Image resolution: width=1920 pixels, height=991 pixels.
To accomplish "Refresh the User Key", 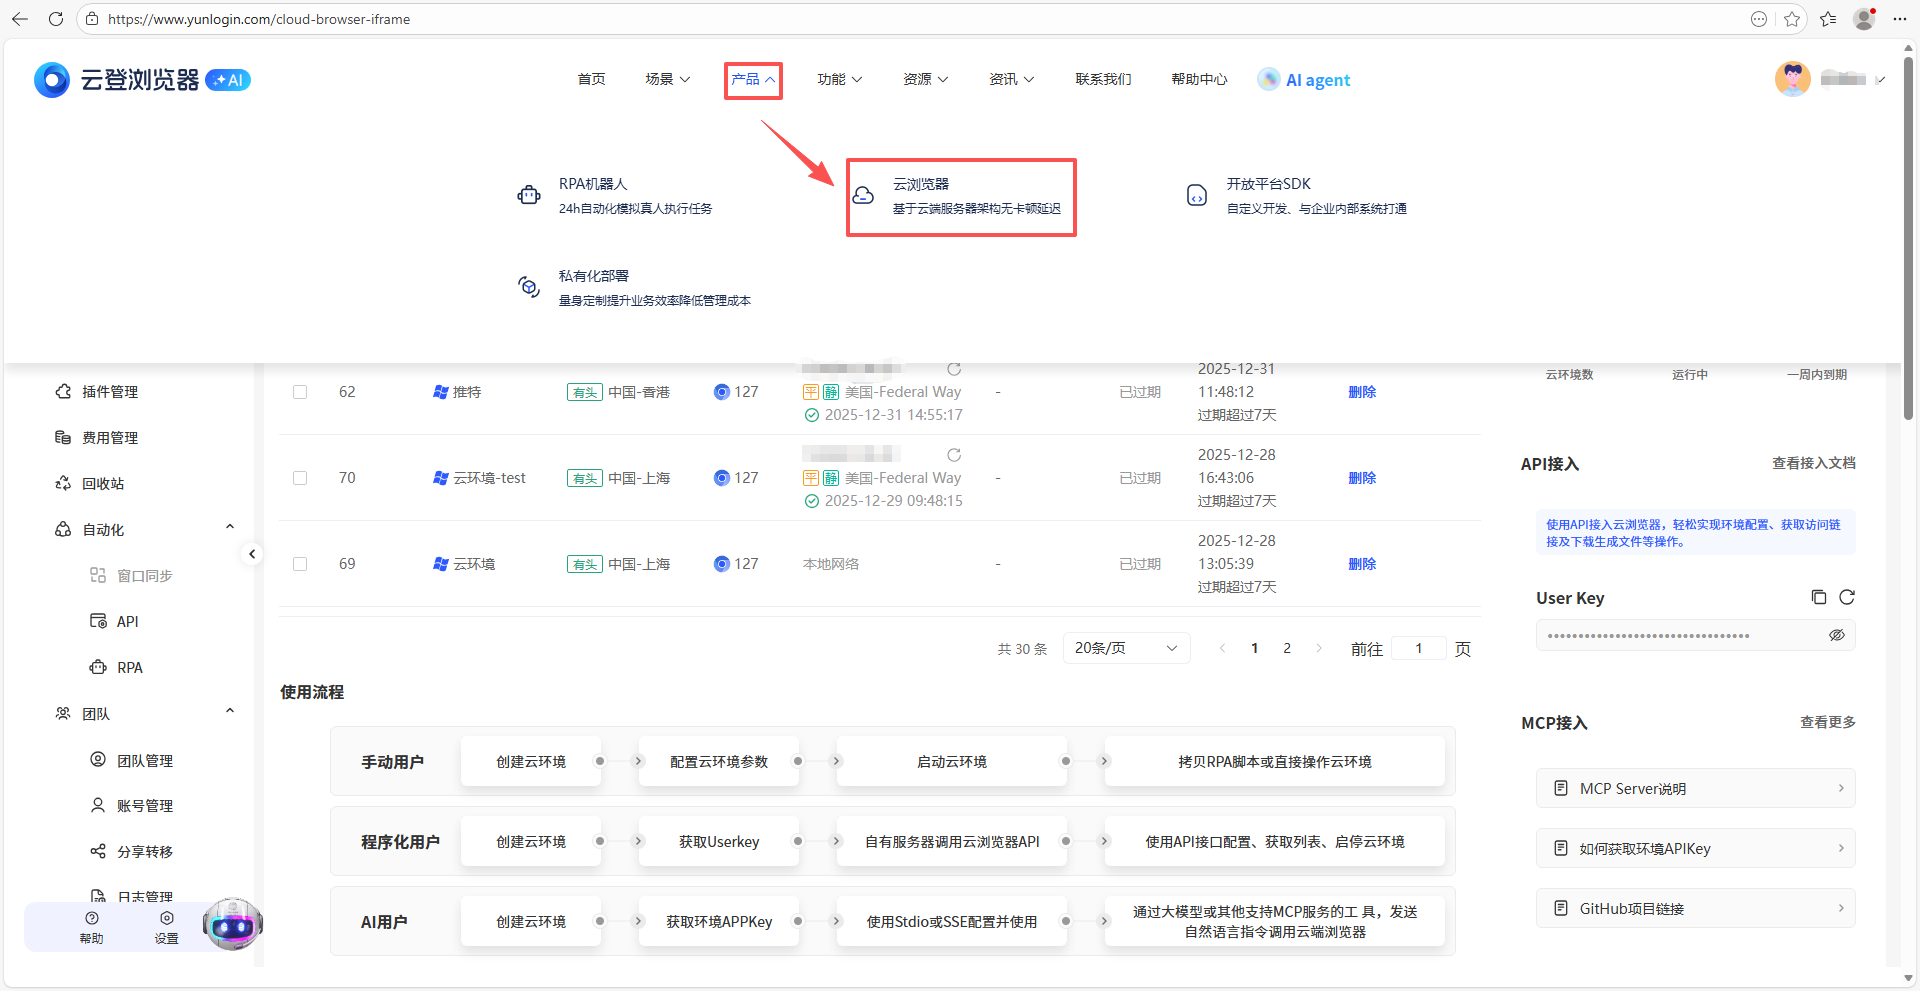I will pyautogui.click(x=1847, y=597).
